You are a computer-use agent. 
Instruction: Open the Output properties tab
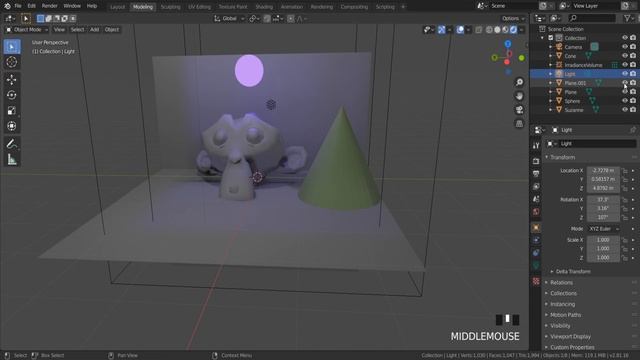(x=536, y=174)
